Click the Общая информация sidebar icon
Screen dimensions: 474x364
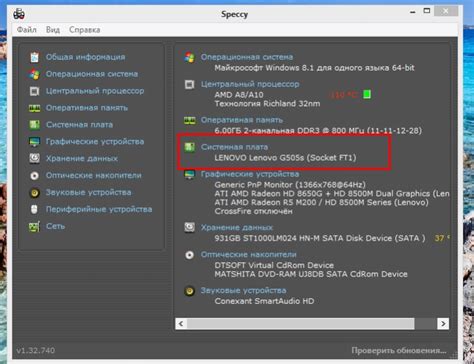(x=34, y=57)
